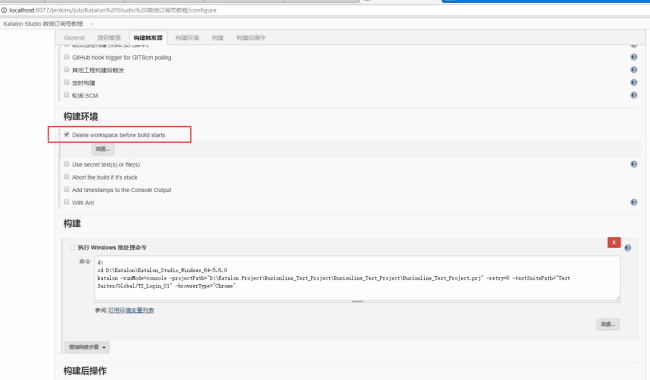This screenshot has height=380, width=650.
Task: Switch to the 构建后操作 tab
Action: coord(251,38)
